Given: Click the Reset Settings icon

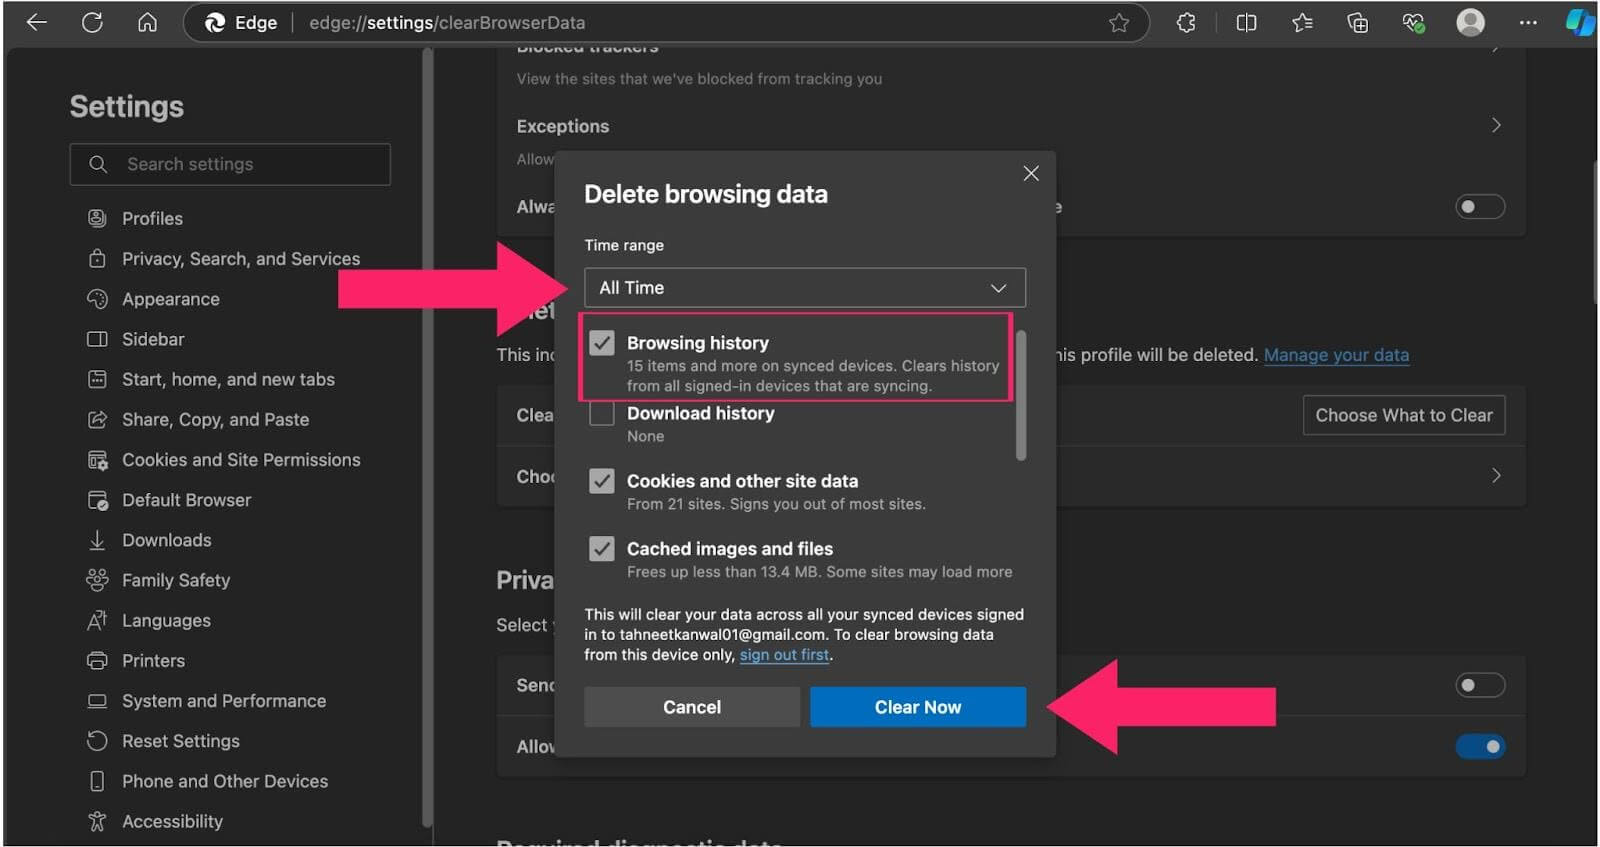Looking at the screenshot, I should pos(97,741).
